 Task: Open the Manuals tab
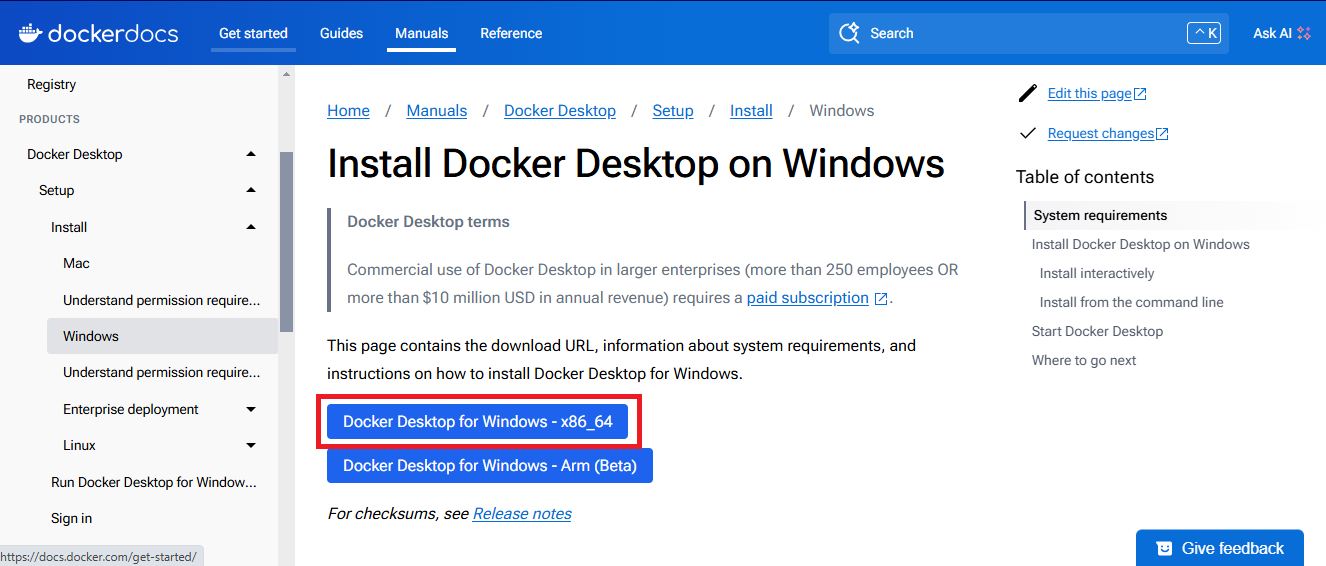[x=421, y=33]
